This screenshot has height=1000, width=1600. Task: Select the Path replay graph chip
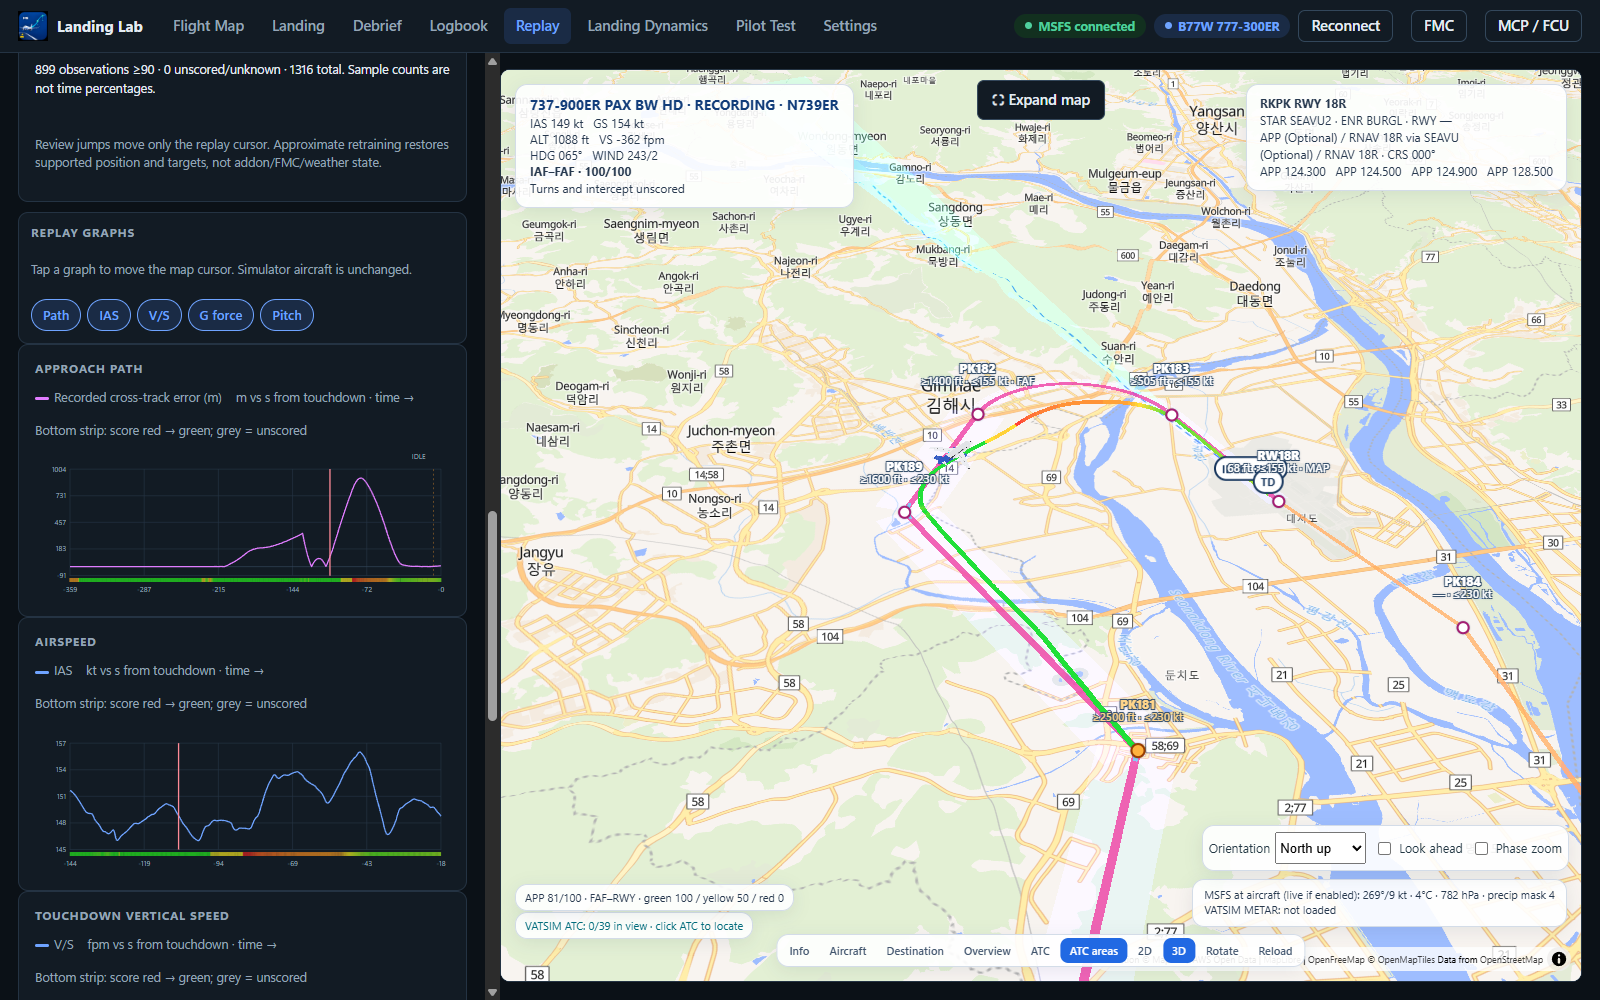coord(56,315)
